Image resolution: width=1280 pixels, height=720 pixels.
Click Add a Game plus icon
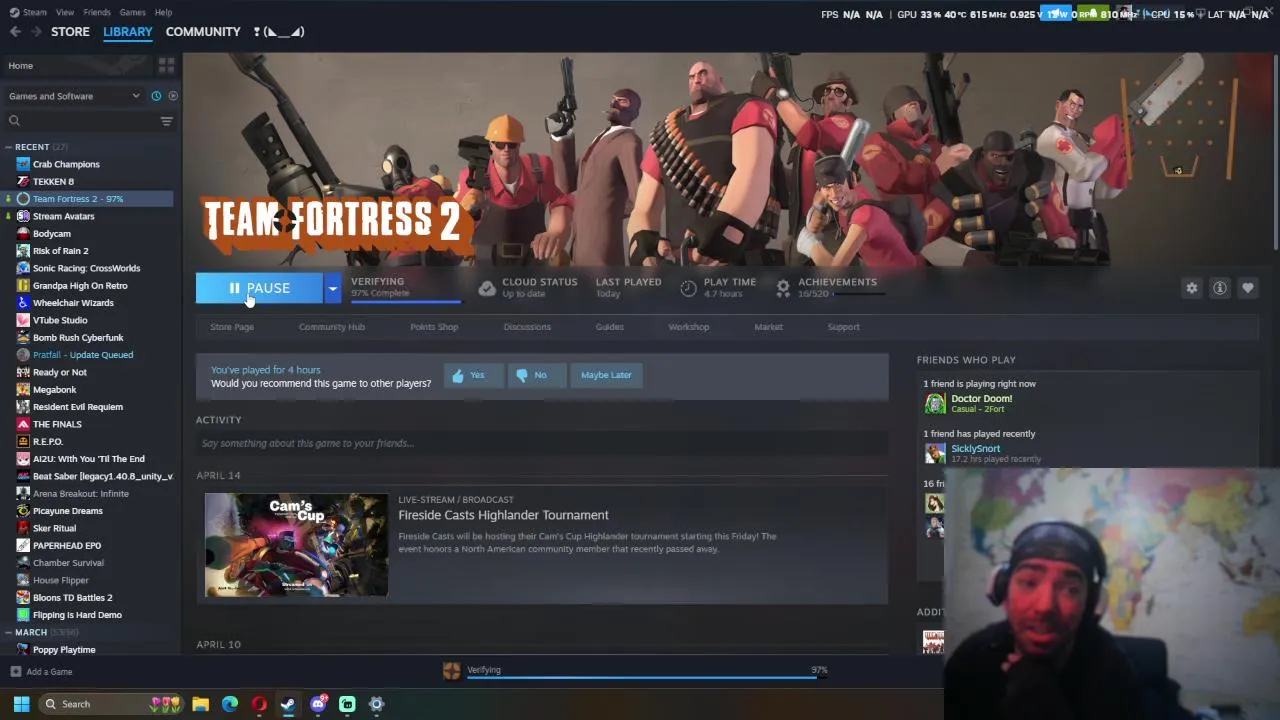pos(15,672)
